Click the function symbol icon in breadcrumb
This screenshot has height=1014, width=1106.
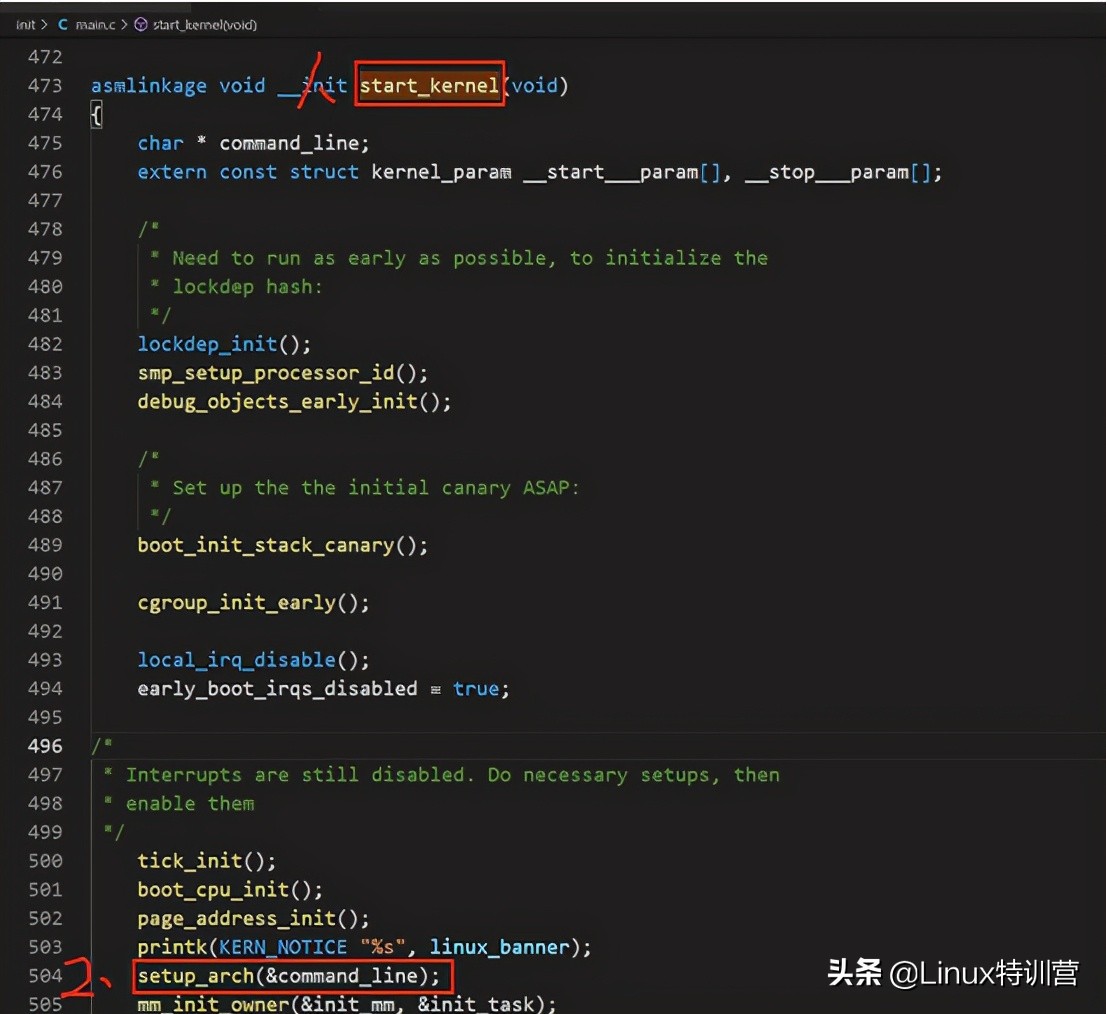click(x=141, y=25)
